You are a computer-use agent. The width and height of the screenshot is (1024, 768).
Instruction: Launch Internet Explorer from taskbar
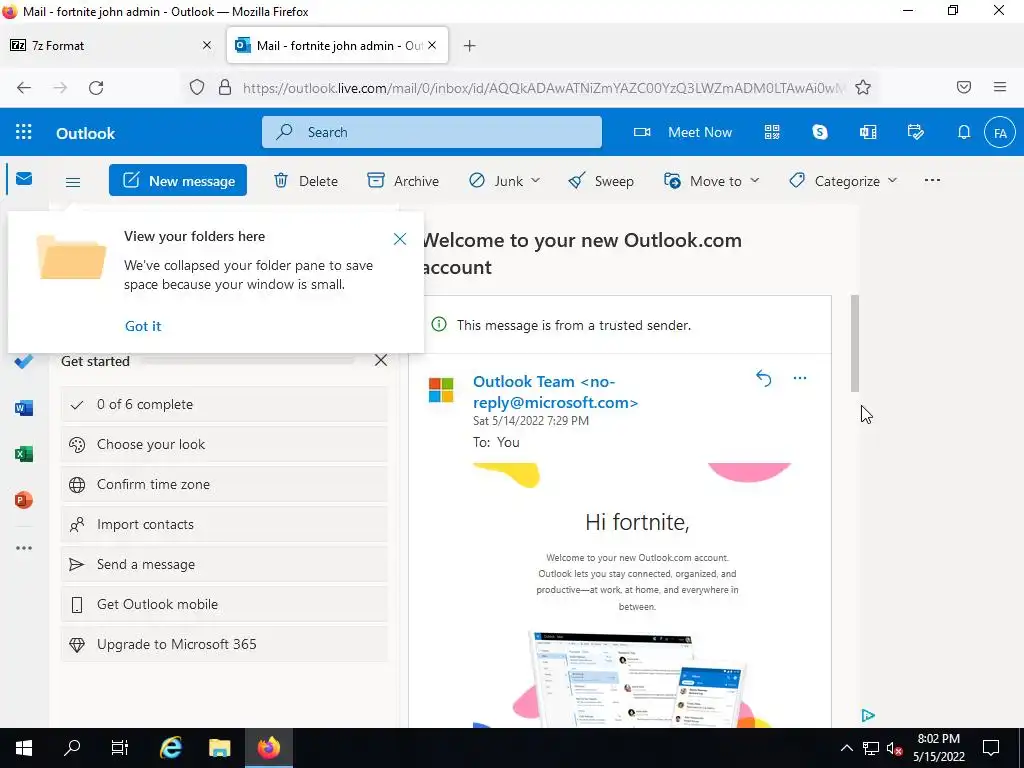(x=171, y=748)
